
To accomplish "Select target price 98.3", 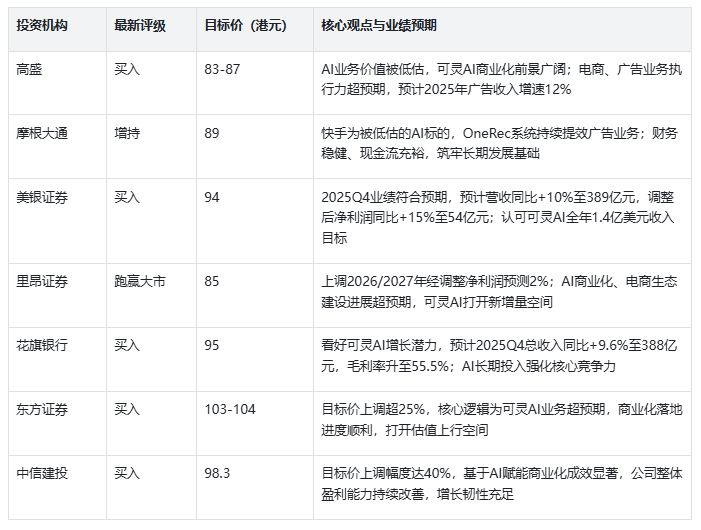I will tap(217, 473).
